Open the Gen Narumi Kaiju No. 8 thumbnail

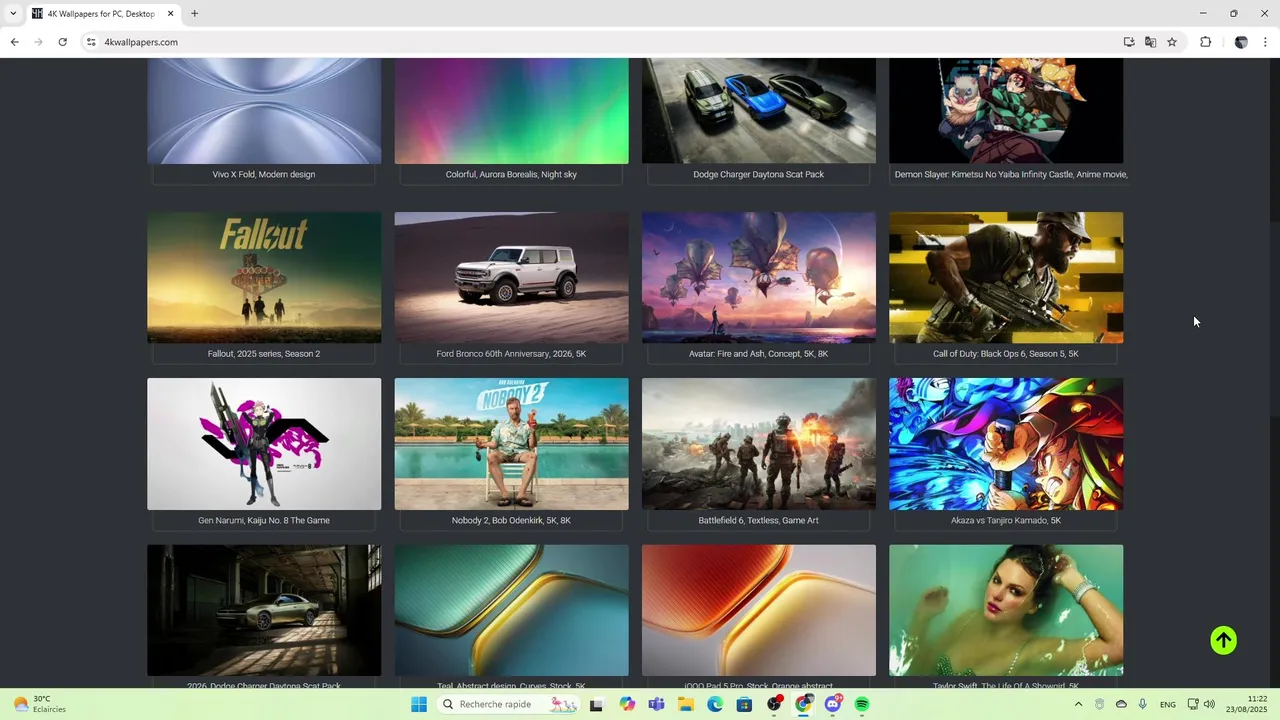(x=264, y=444)
